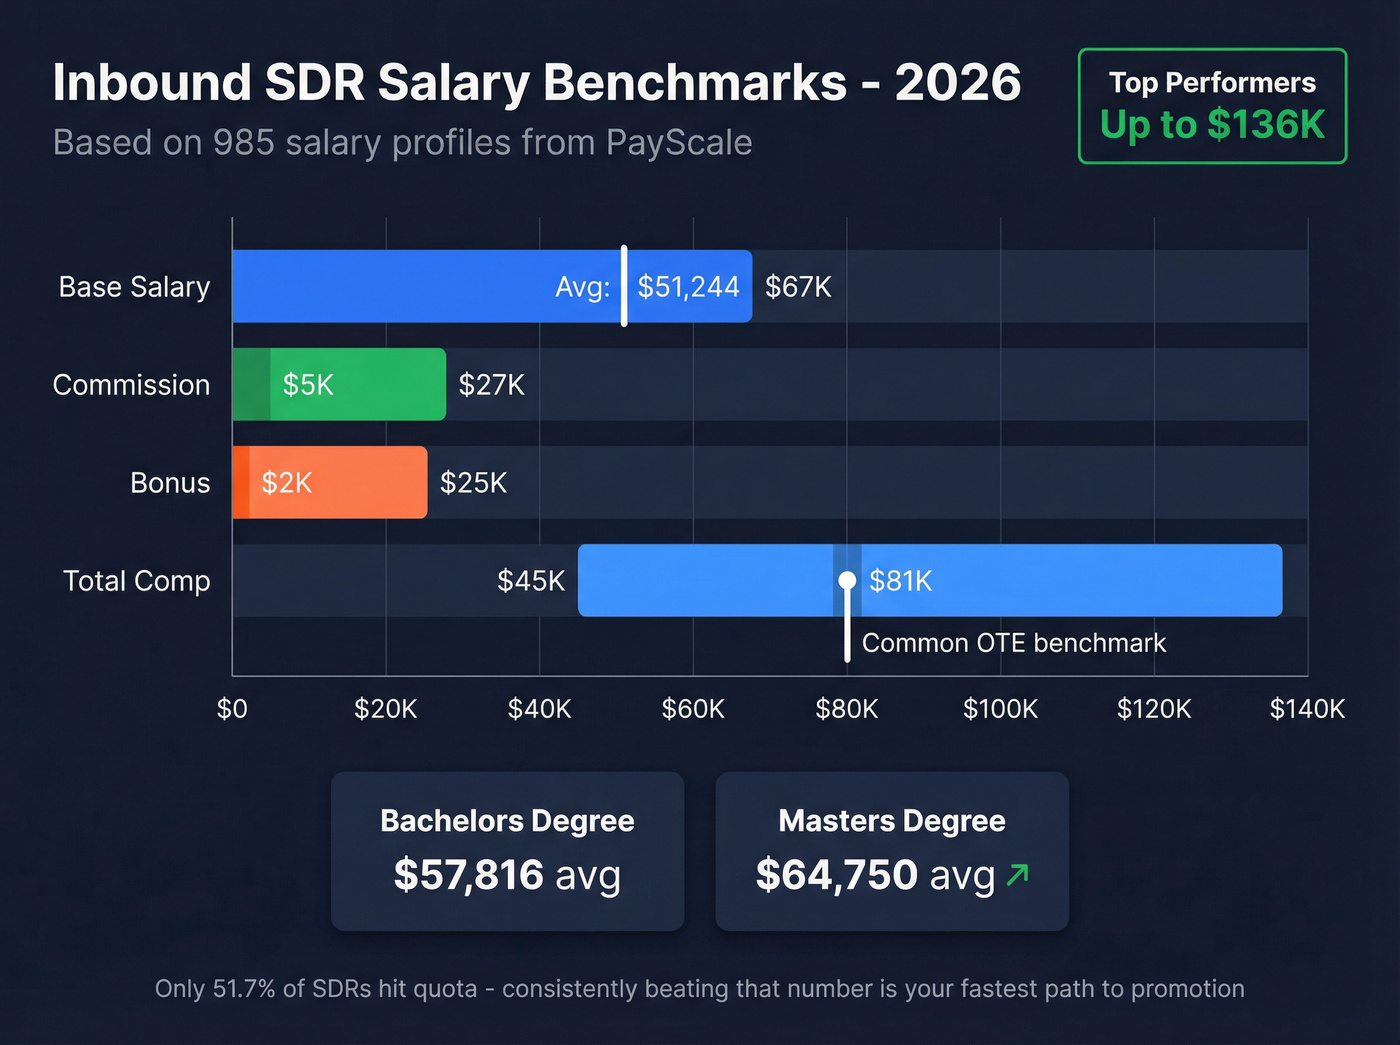Click the Commission row label
Image resolution: width=1400 pixels, height=1045 pixels.
pyautogui.click(x=131, y=385)
